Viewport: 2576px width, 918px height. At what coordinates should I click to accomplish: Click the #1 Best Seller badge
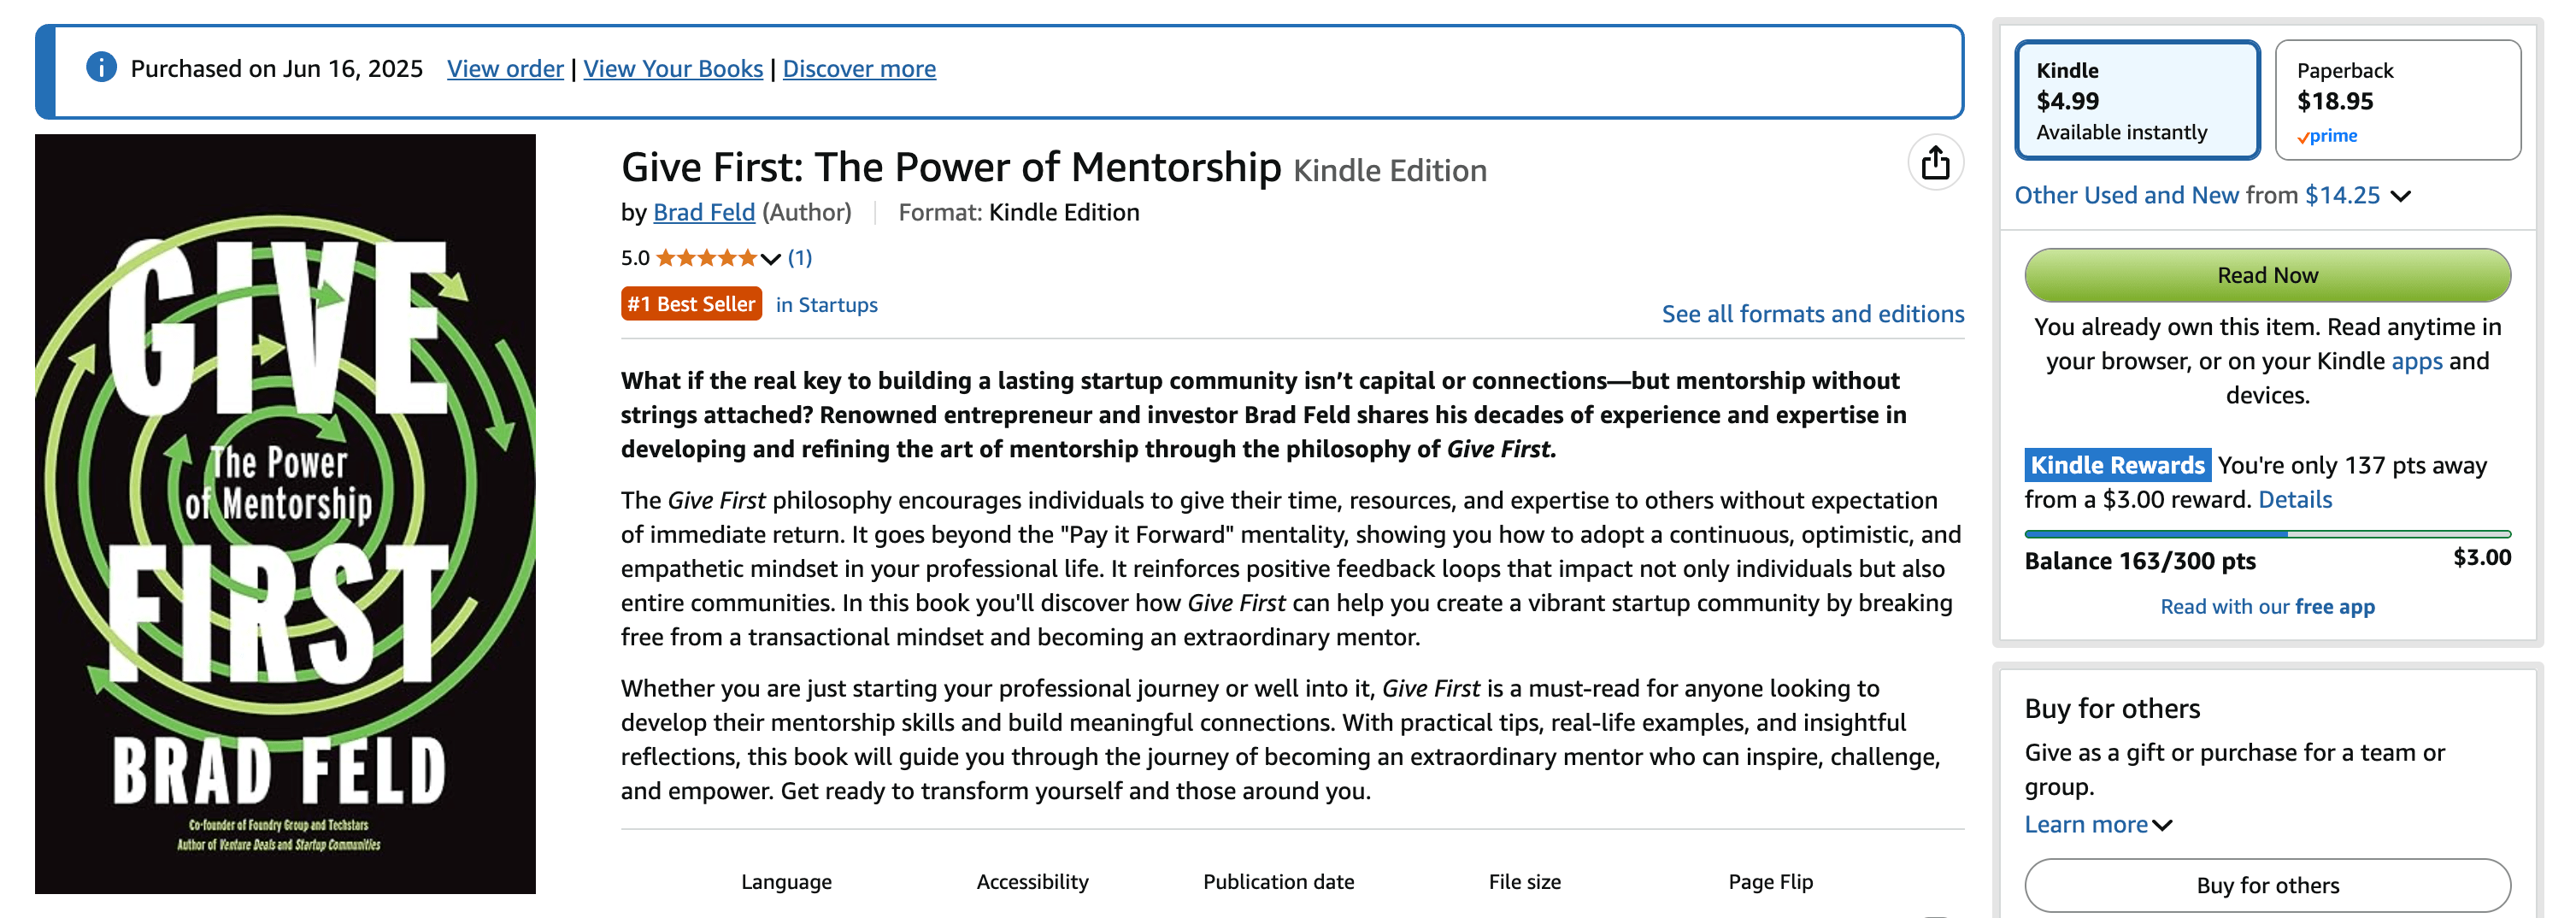pos(691,303)
